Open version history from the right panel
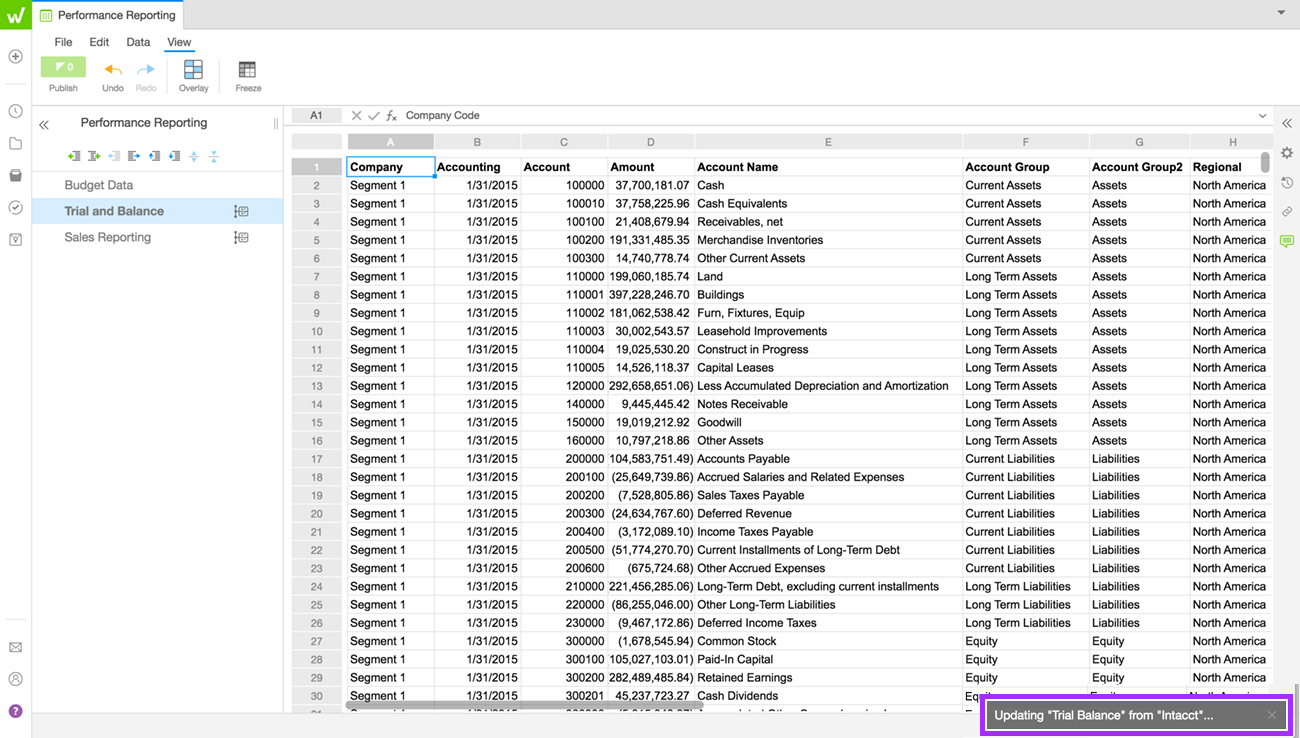The width and height of the screenshot is (1300, 738). pyautogui.click(x=1287, y=182)
